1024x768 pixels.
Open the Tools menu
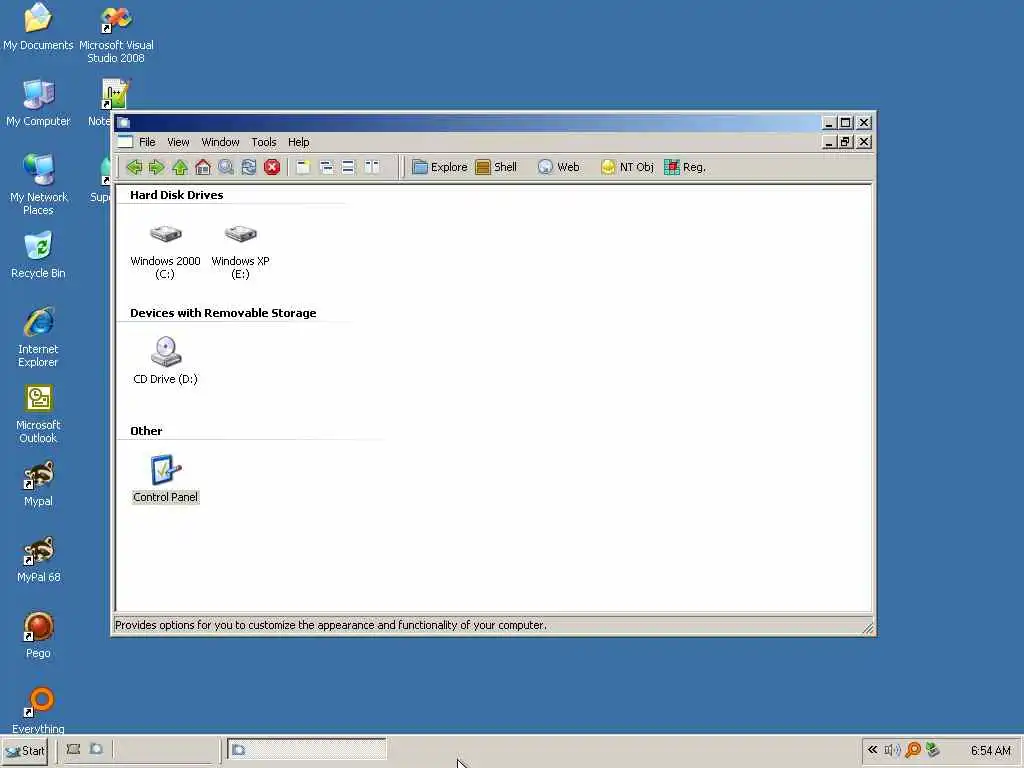click(x=264, y=142)
